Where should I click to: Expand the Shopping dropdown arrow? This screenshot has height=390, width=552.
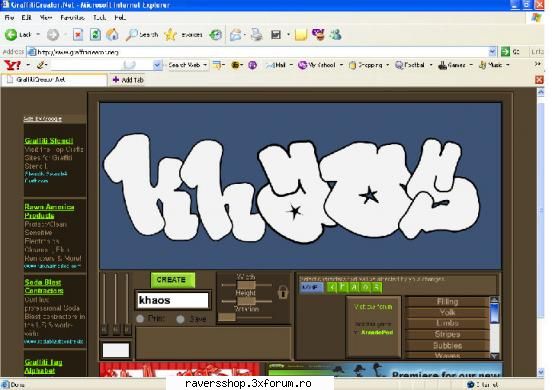pos(388,65)
